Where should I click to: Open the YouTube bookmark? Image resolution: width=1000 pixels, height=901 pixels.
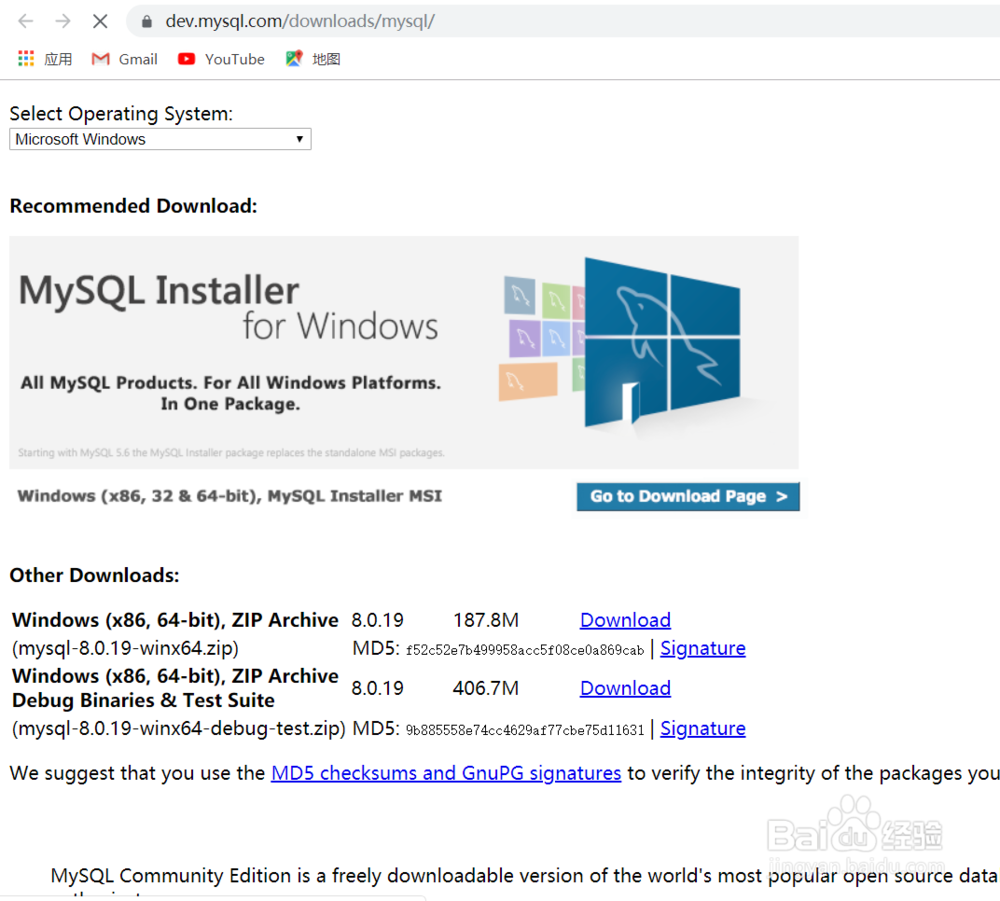pyautogui.click(x=220, y=59)
